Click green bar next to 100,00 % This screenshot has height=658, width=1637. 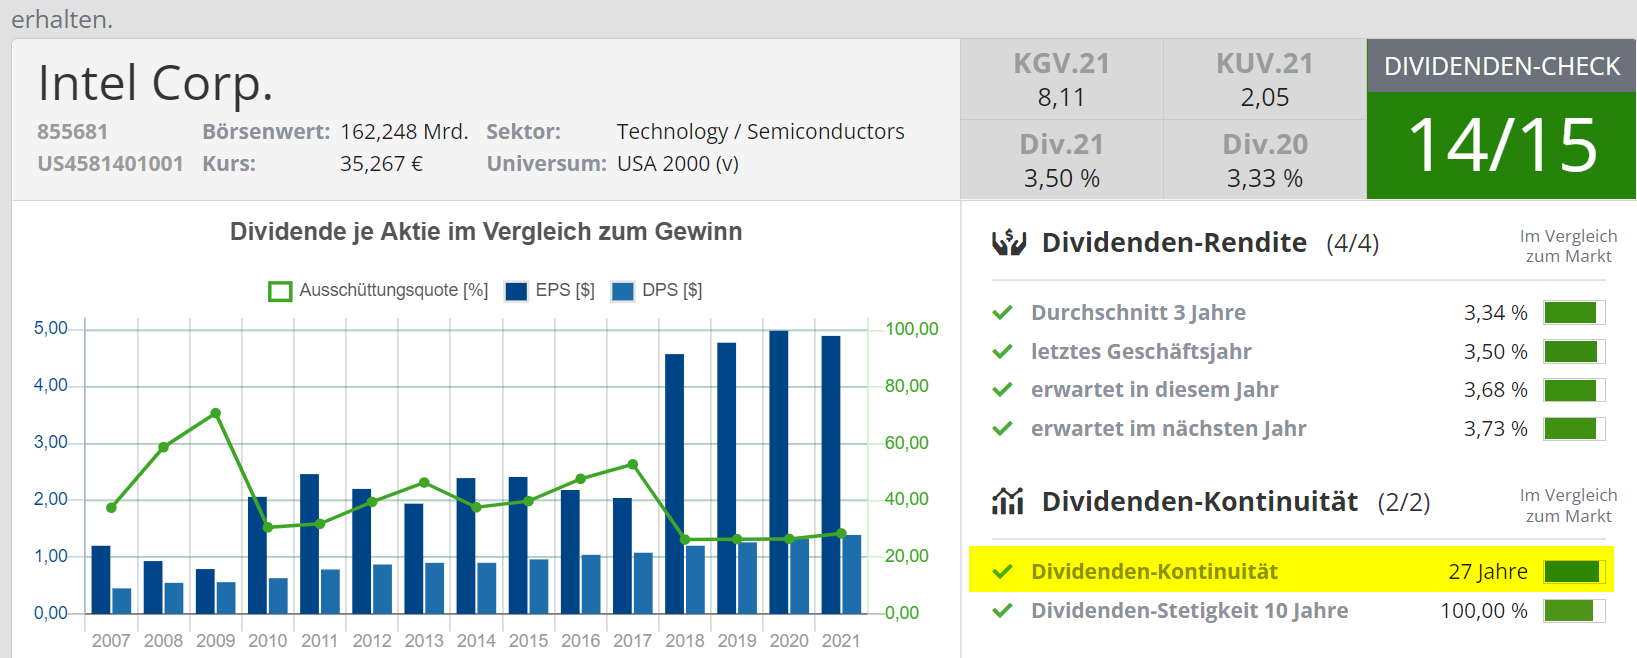(1574, 611)
